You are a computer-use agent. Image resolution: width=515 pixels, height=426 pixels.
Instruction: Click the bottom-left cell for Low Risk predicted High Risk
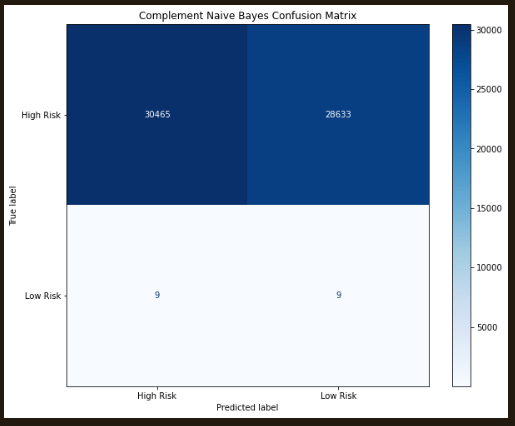click(157, 296)
